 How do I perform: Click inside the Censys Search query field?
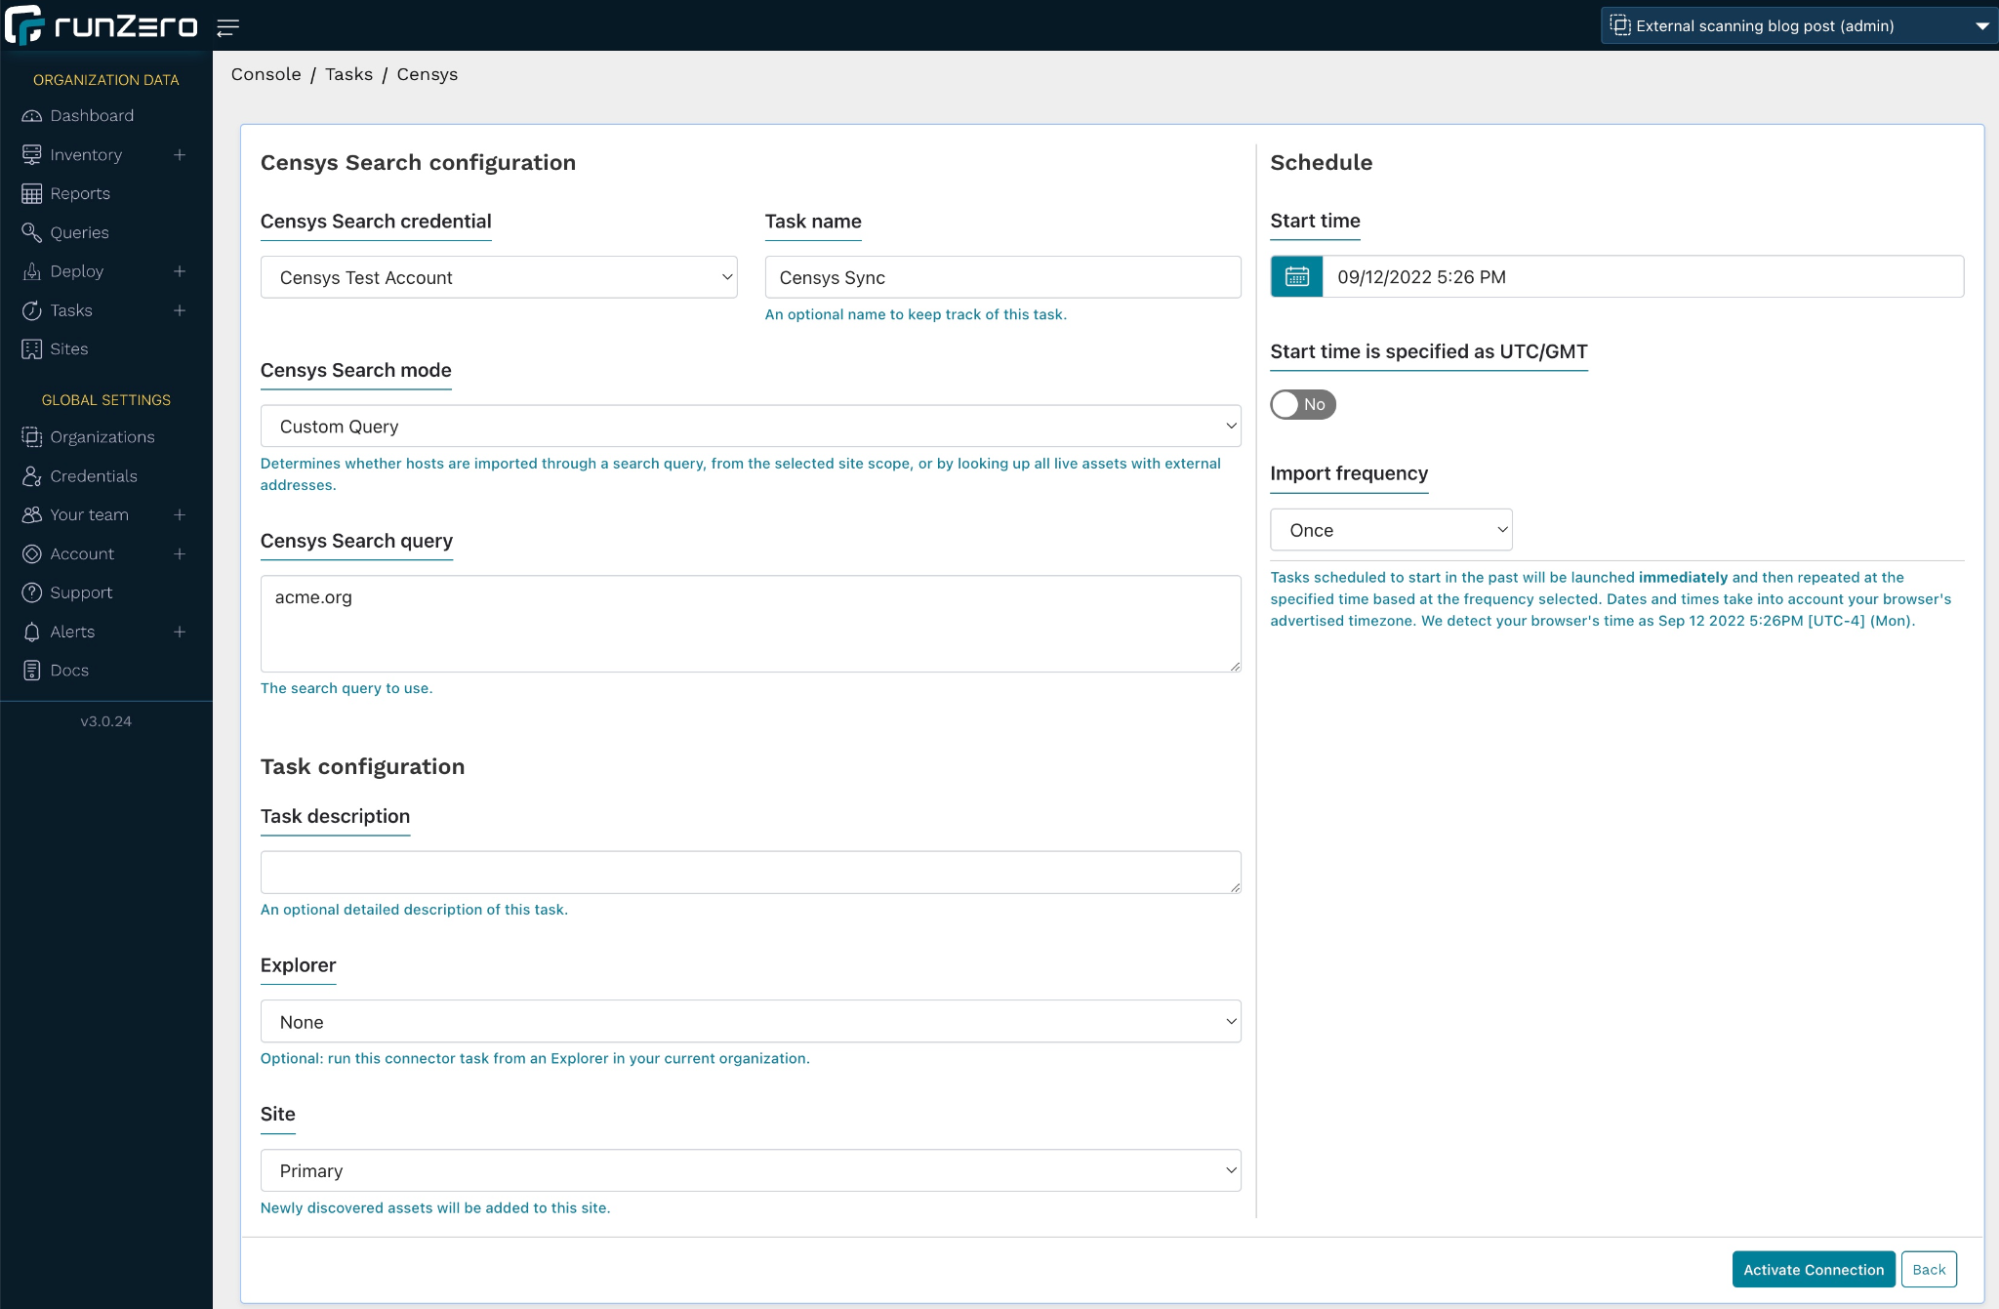750,622
